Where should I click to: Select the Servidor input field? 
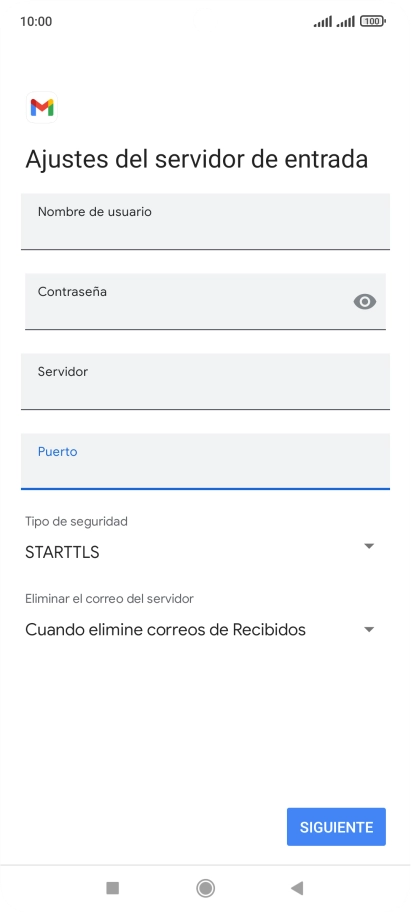205,381
